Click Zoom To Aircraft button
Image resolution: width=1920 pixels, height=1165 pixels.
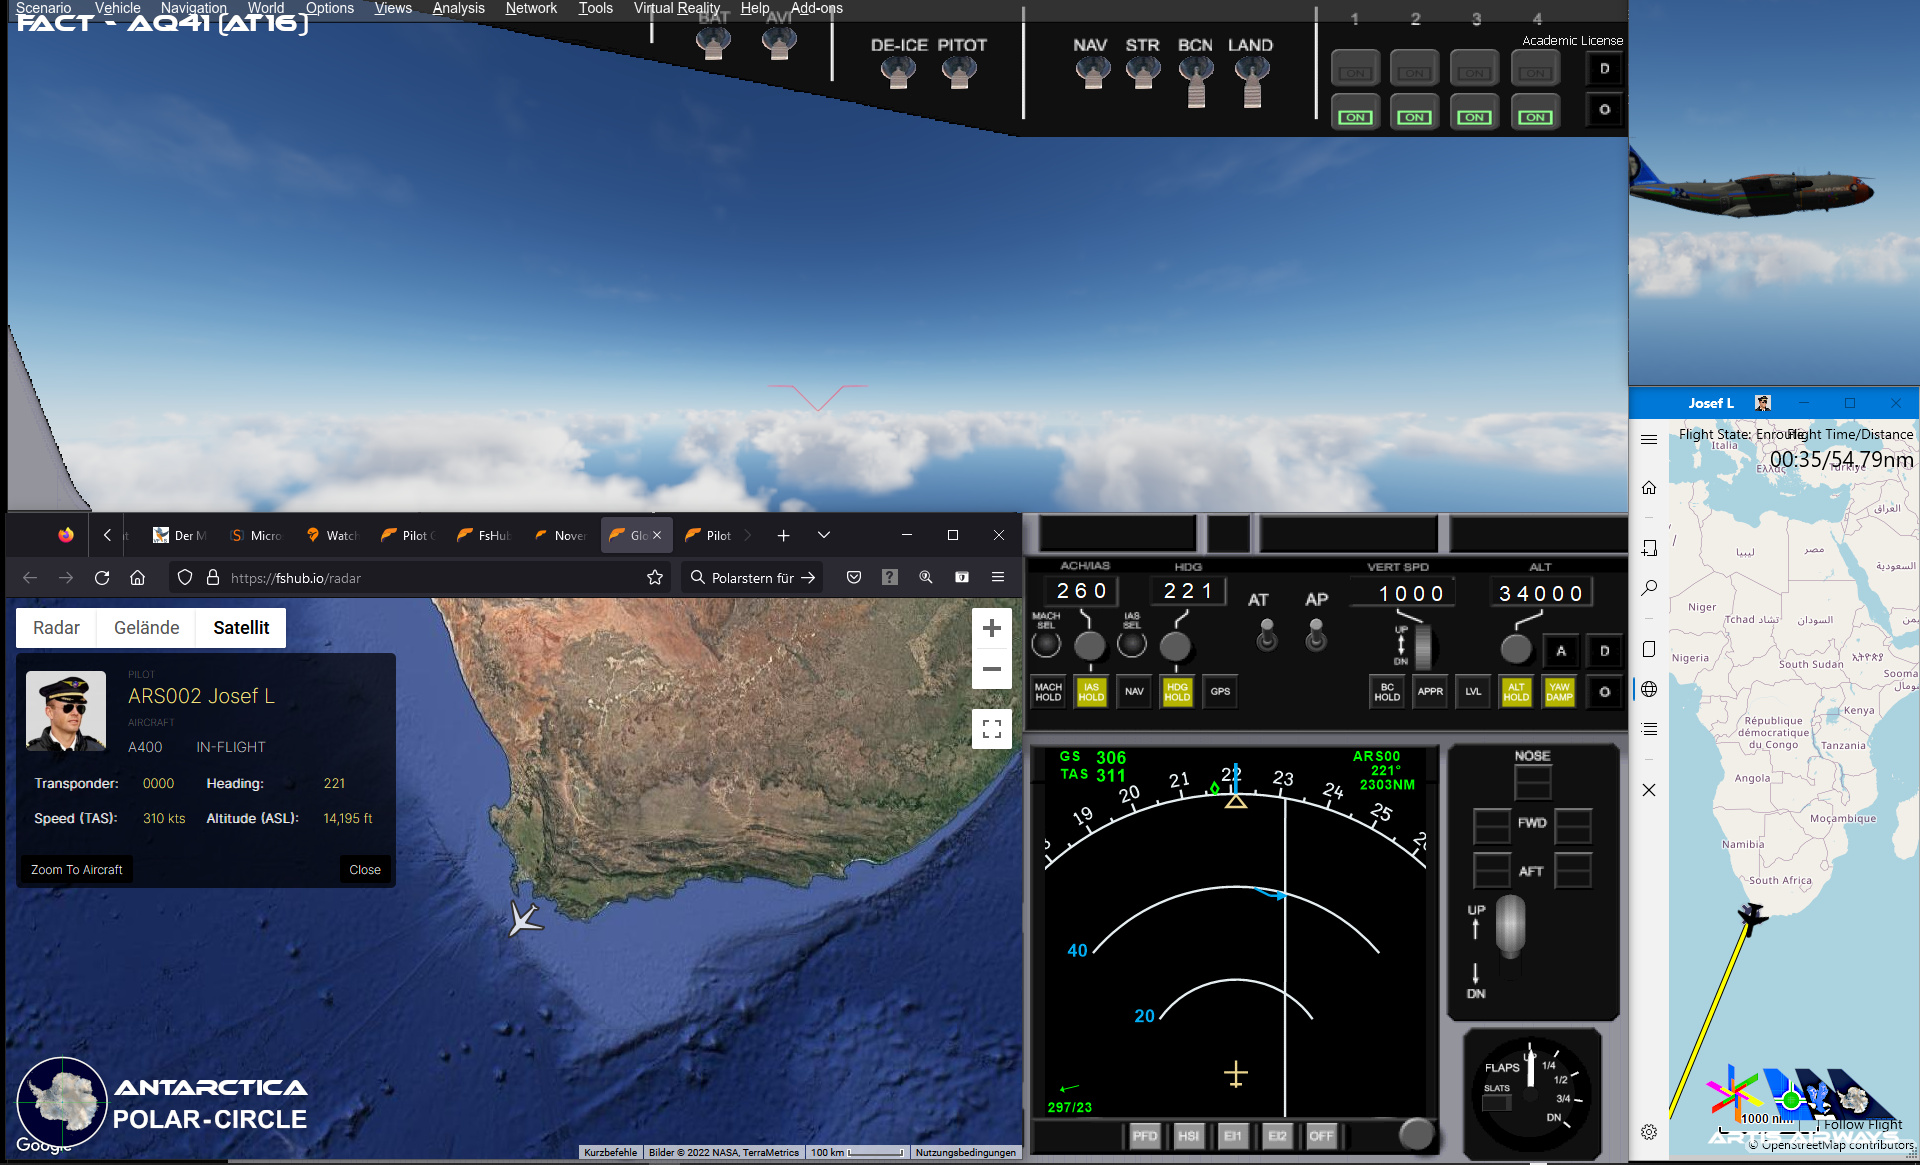(x=77, y=870)
